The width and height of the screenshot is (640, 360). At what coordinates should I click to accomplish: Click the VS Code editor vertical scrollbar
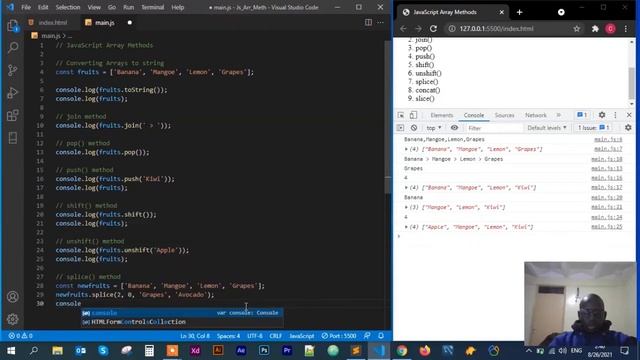[388, 116]
